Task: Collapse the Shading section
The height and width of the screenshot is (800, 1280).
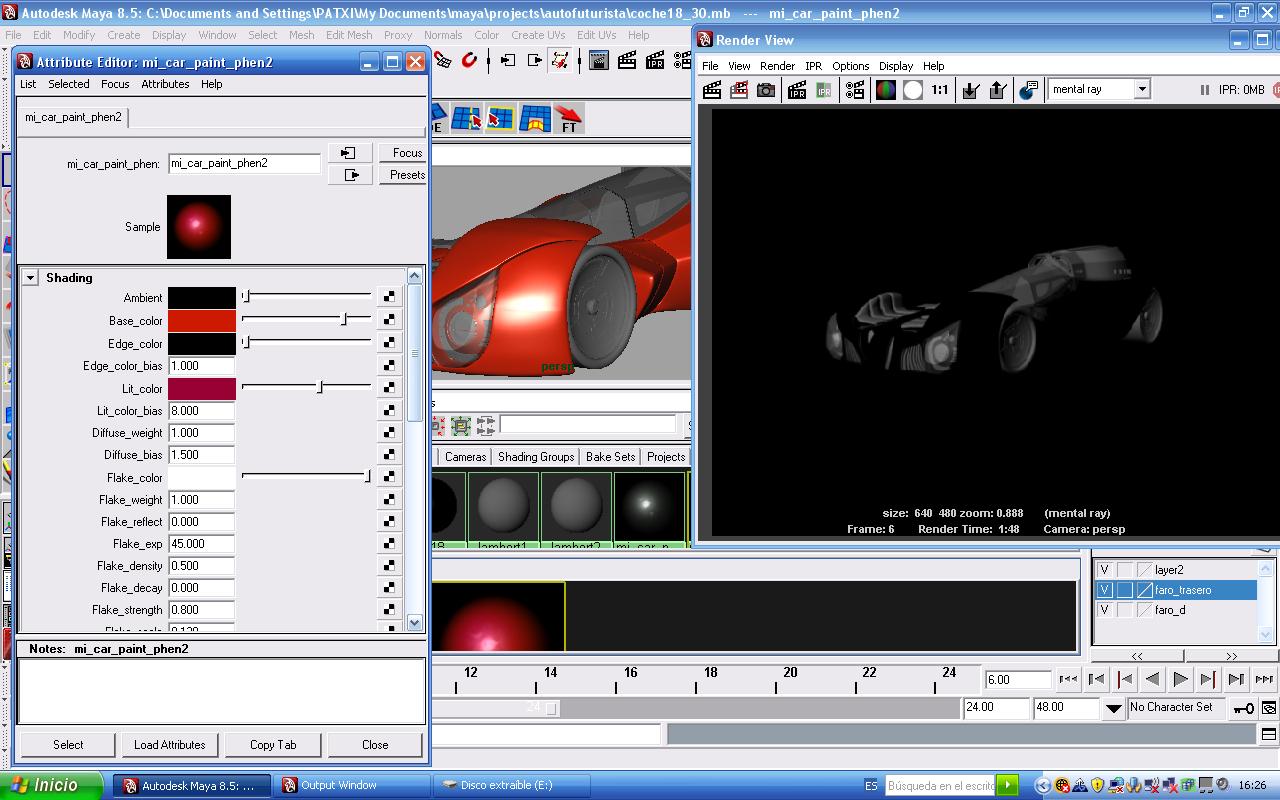Action: [30, 278]
